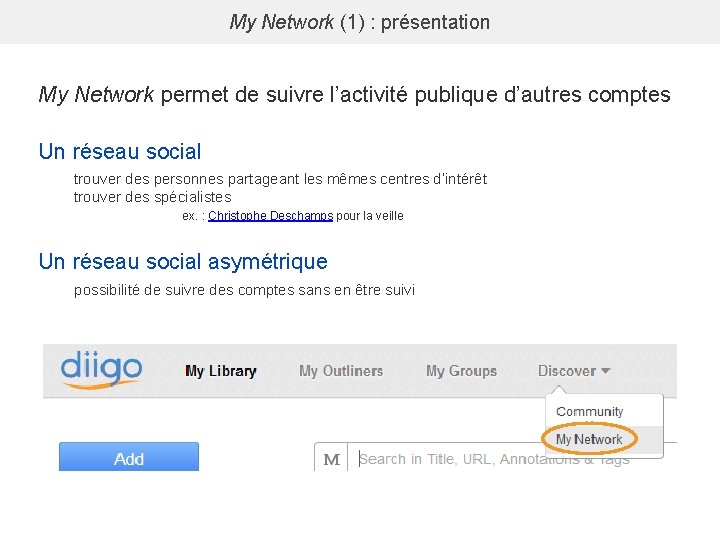Focus the Search in Title, URL field
Screen dimensions: 720x540
[x=512, y=459]
